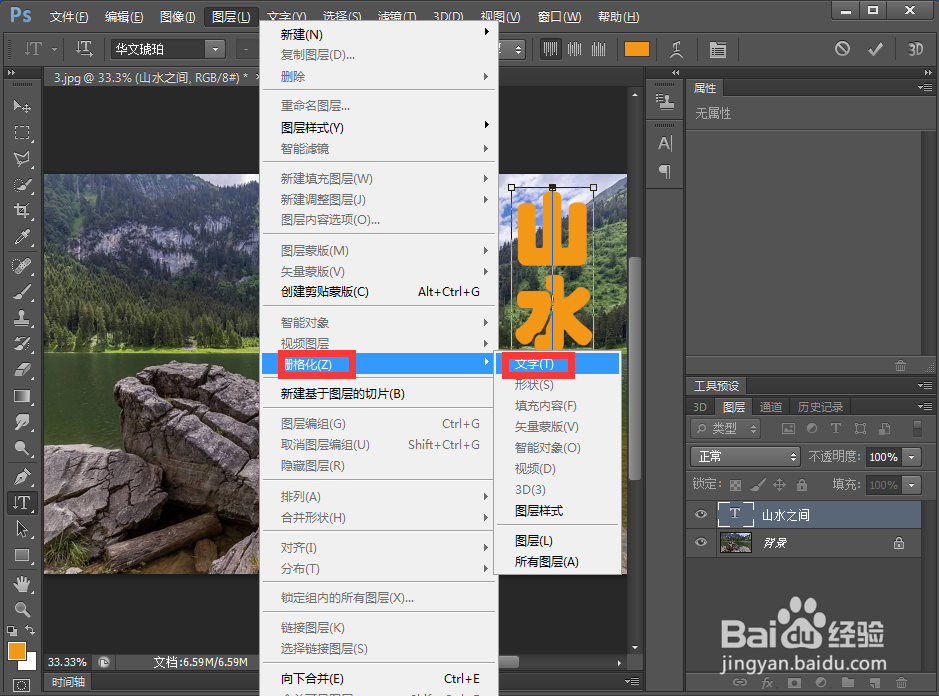Choose 文字(T) in rasterize submenu
939x696 pixels.
558,364
